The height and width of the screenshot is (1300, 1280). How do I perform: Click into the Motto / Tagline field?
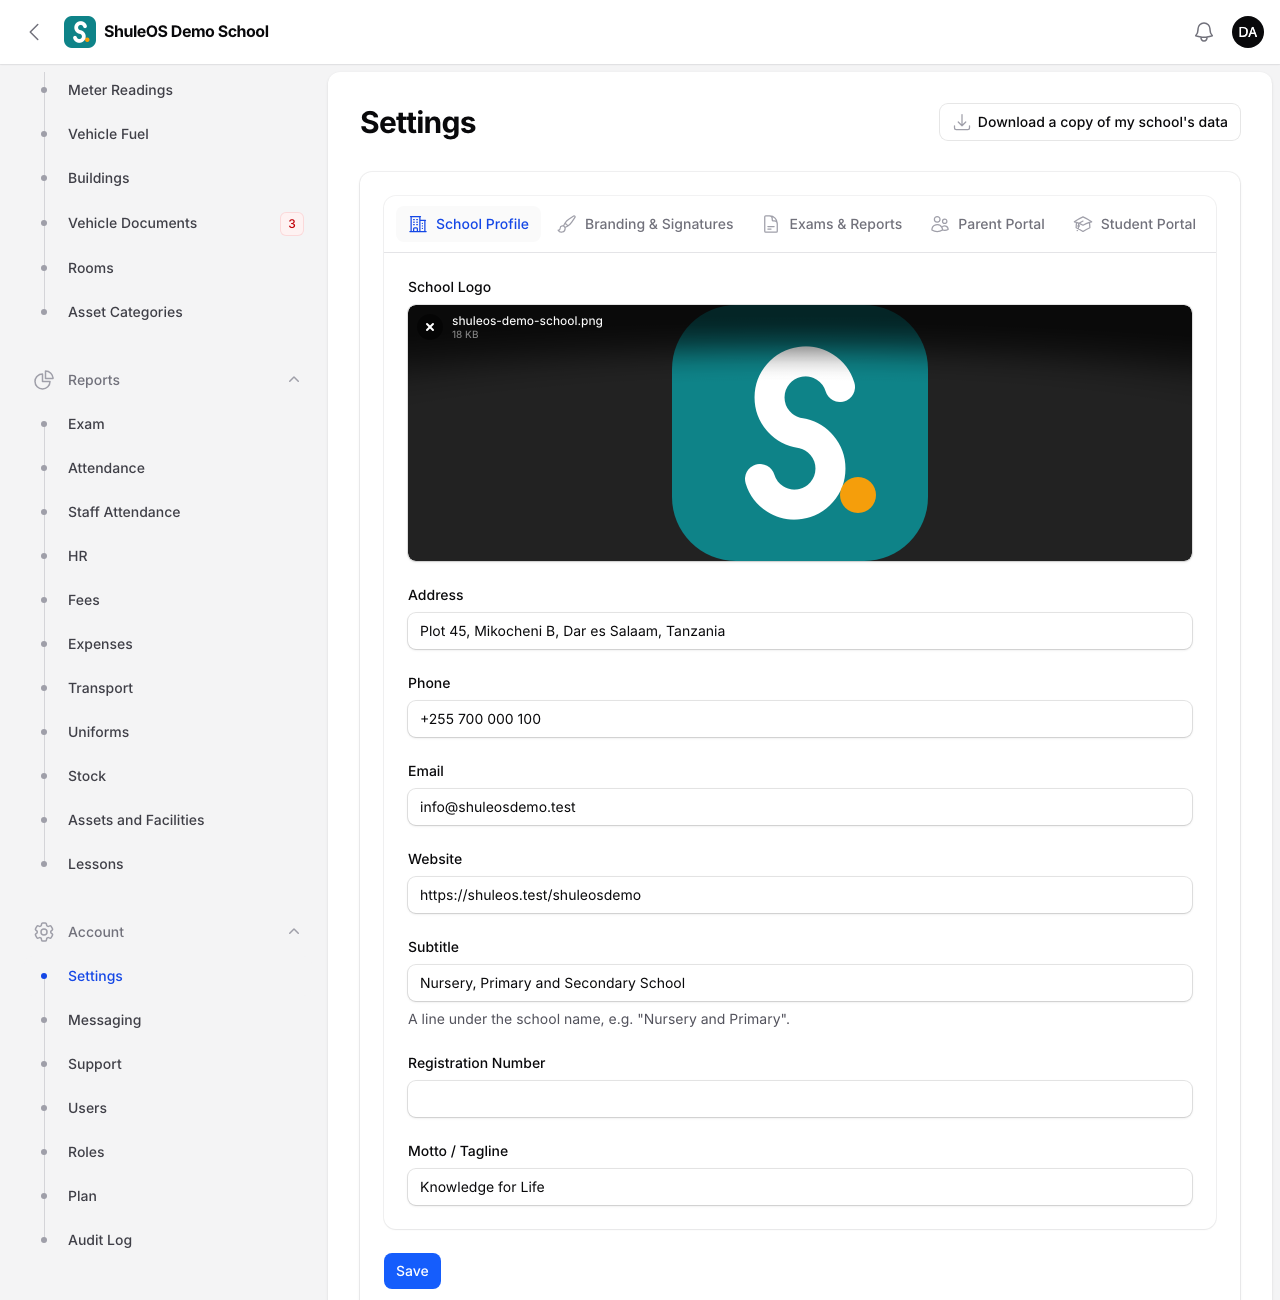(x=800, y=1187)
